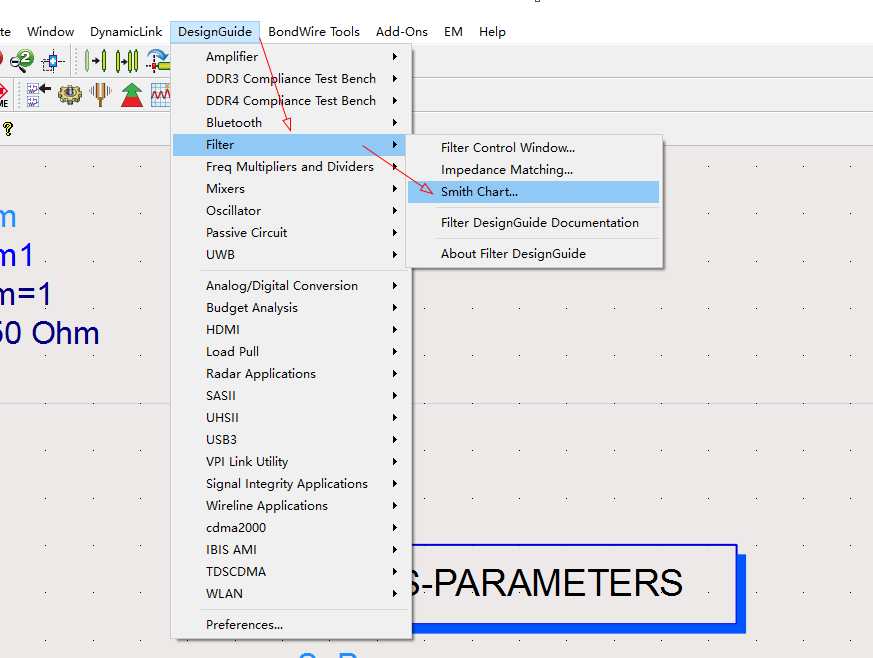
Task: Select the cdma2000 menu entry
Action: click(290, 528)
